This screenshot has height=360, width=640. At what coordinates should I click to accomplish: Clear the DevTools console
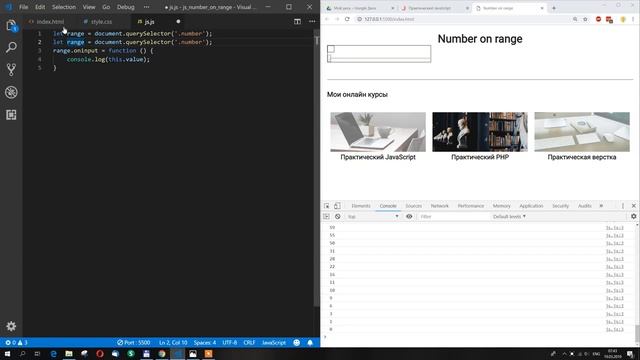(338, 217)
